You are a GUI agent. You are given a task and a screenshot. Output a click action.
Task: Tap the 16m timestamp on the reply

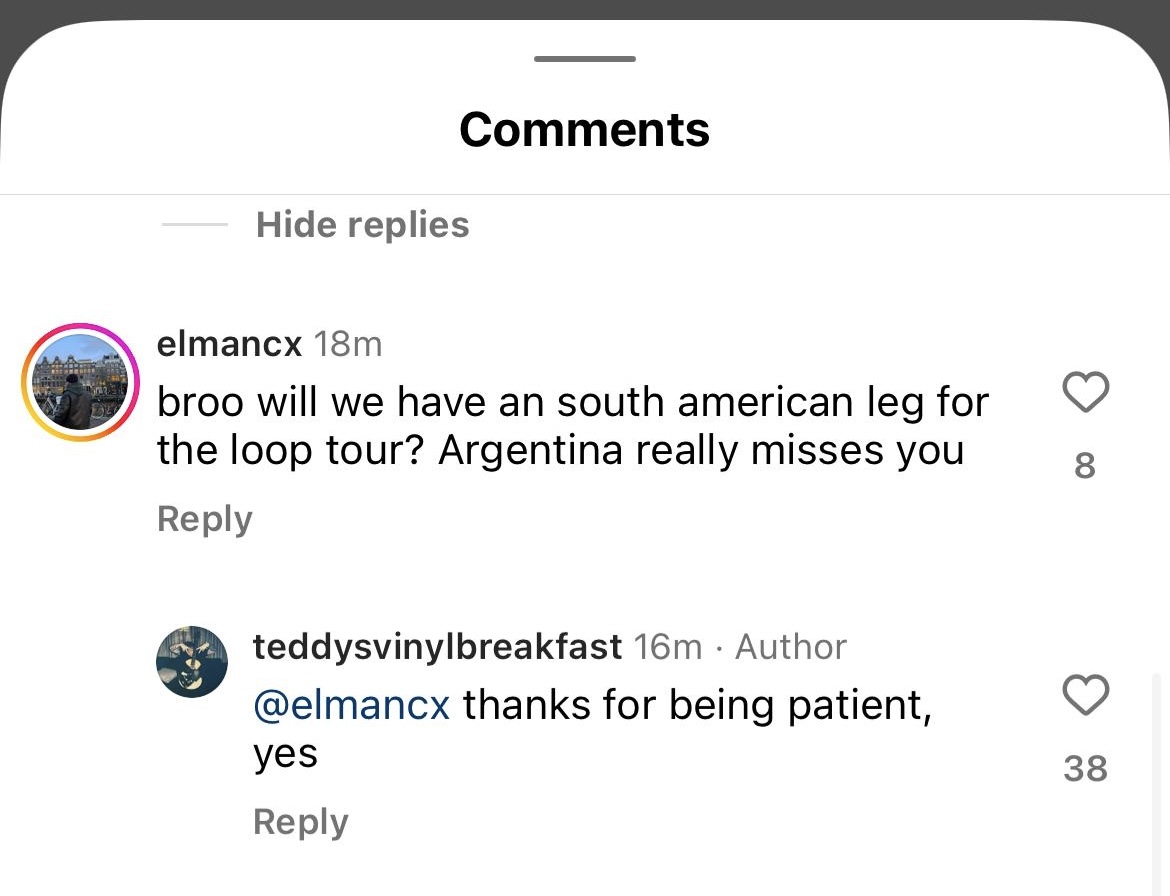coord(668,647)
